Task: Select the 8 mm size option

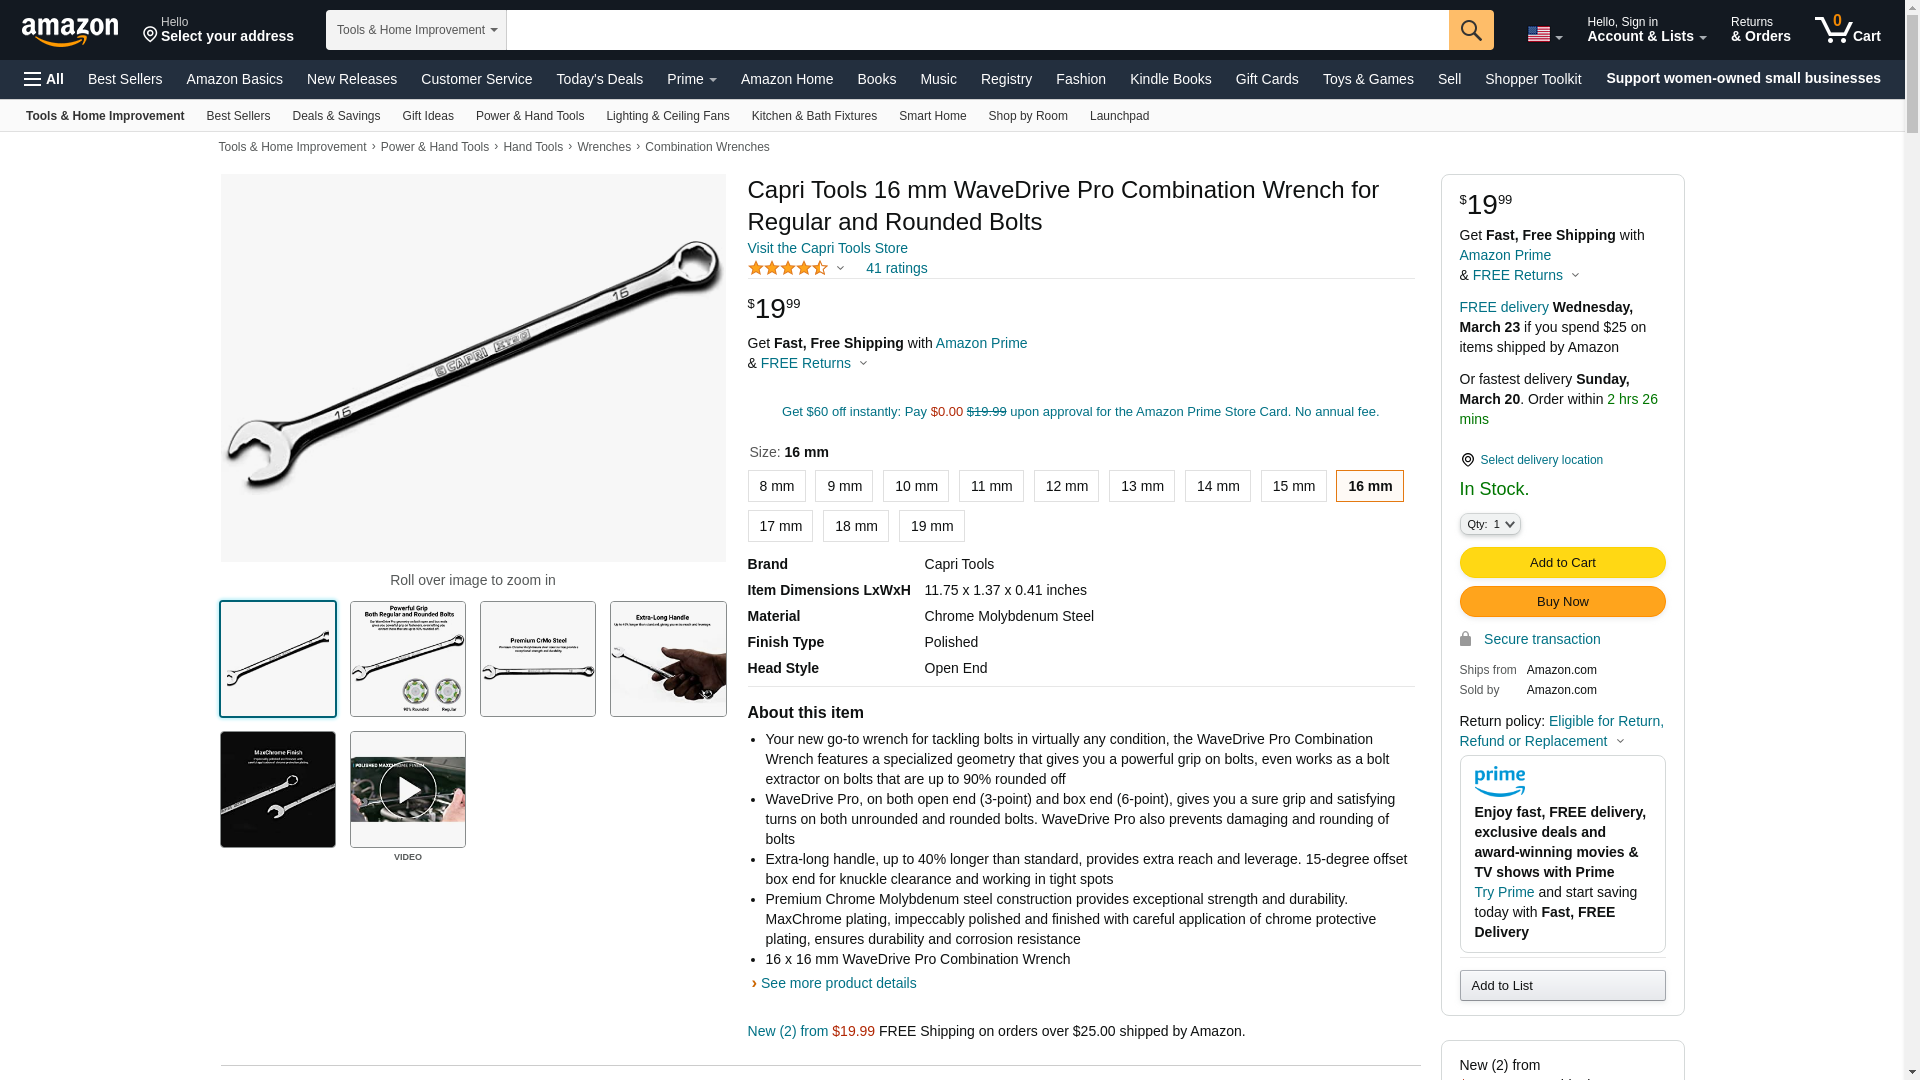Action: click(x=776, y=486)
